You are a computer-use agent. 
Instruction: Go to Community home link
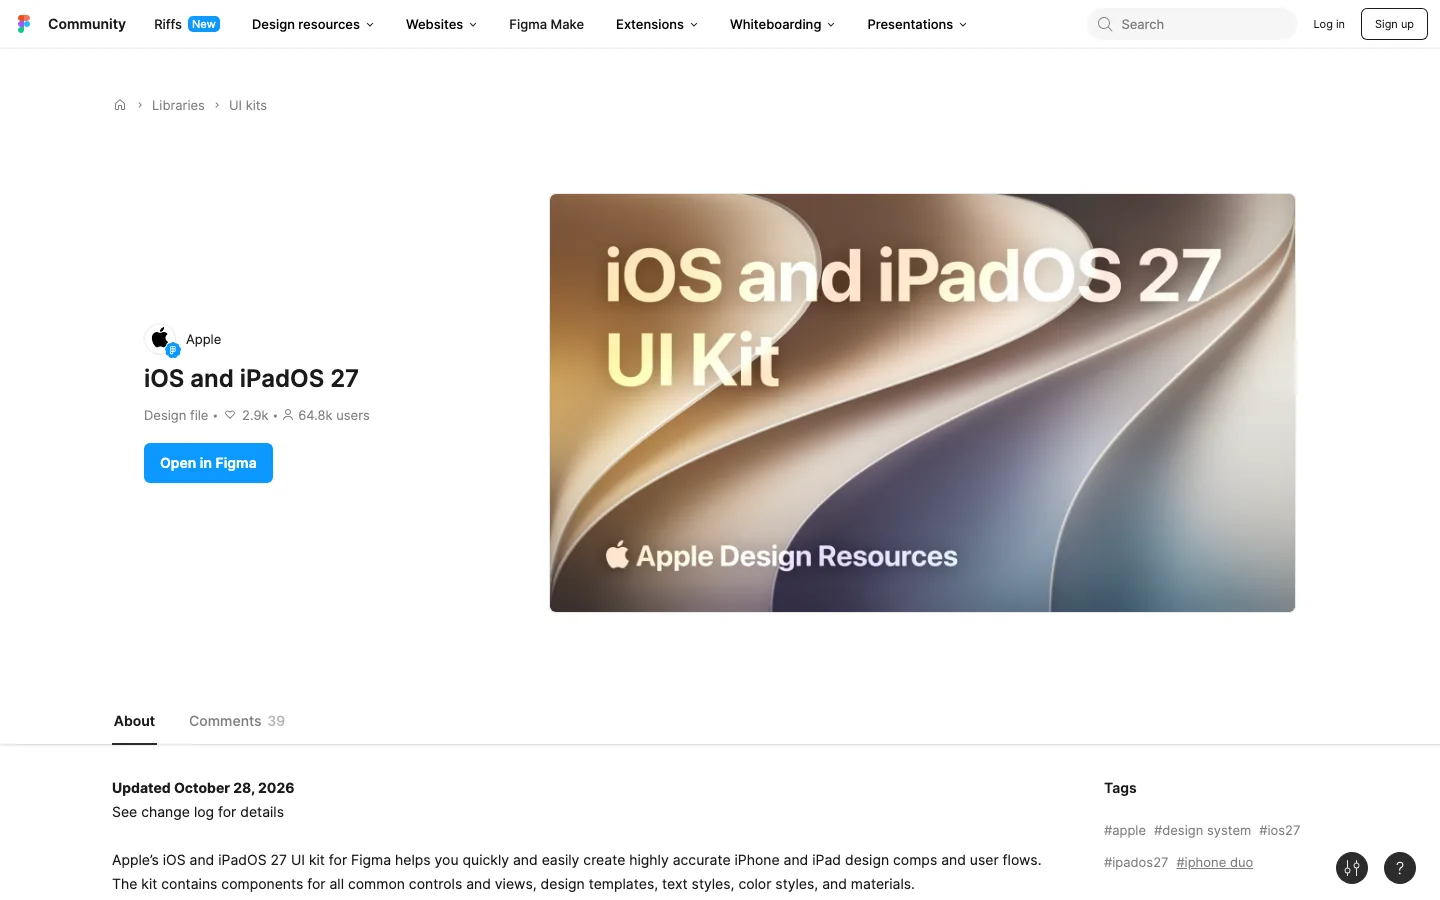pyautogui.click(x=87, y=24)
